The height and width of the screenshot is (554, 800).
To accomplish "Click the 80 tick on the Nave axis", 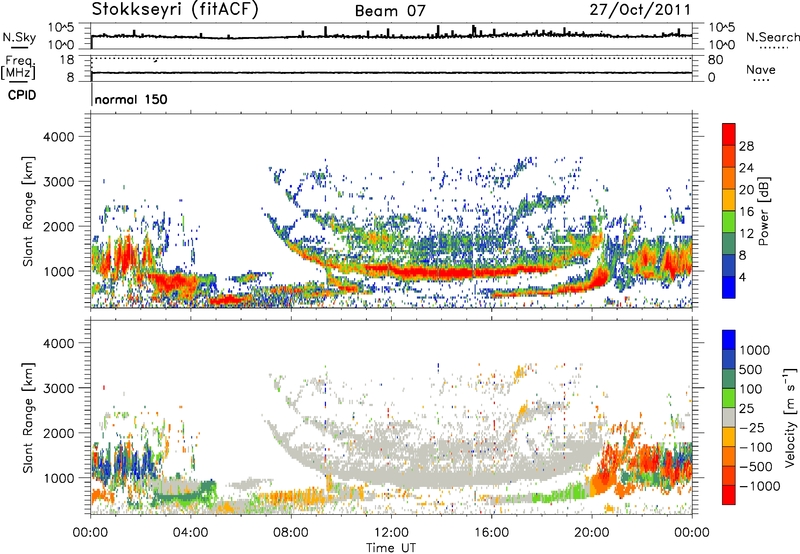I will point(715,60).
